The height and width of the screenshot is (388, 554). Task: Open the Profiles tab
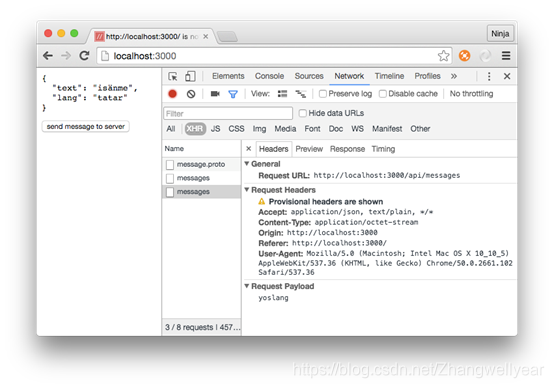(x=427, y=76)
